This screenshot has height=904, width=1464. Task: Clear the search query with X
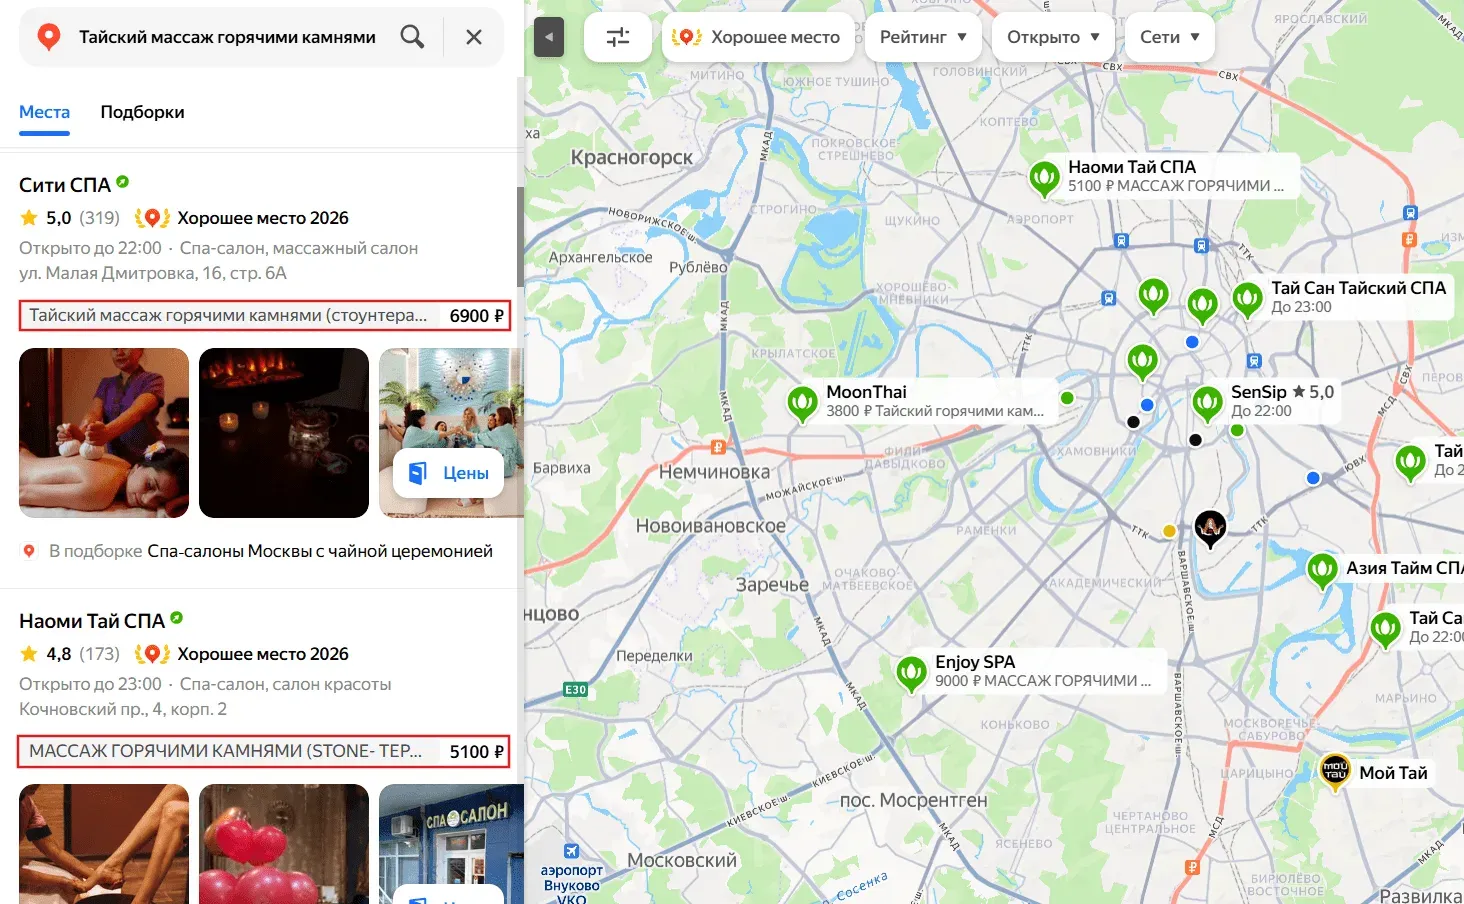click(474, 37)
